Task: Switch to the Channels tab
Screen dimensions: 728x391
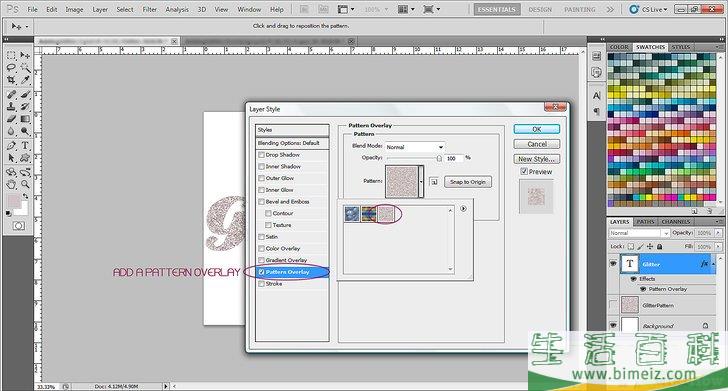Action: click(x=676, y=222)
